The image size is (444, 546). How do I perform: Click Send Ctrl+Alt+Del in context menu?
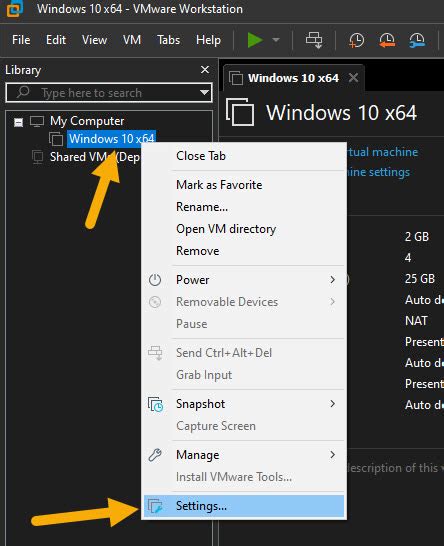click(x=244, y=353)
